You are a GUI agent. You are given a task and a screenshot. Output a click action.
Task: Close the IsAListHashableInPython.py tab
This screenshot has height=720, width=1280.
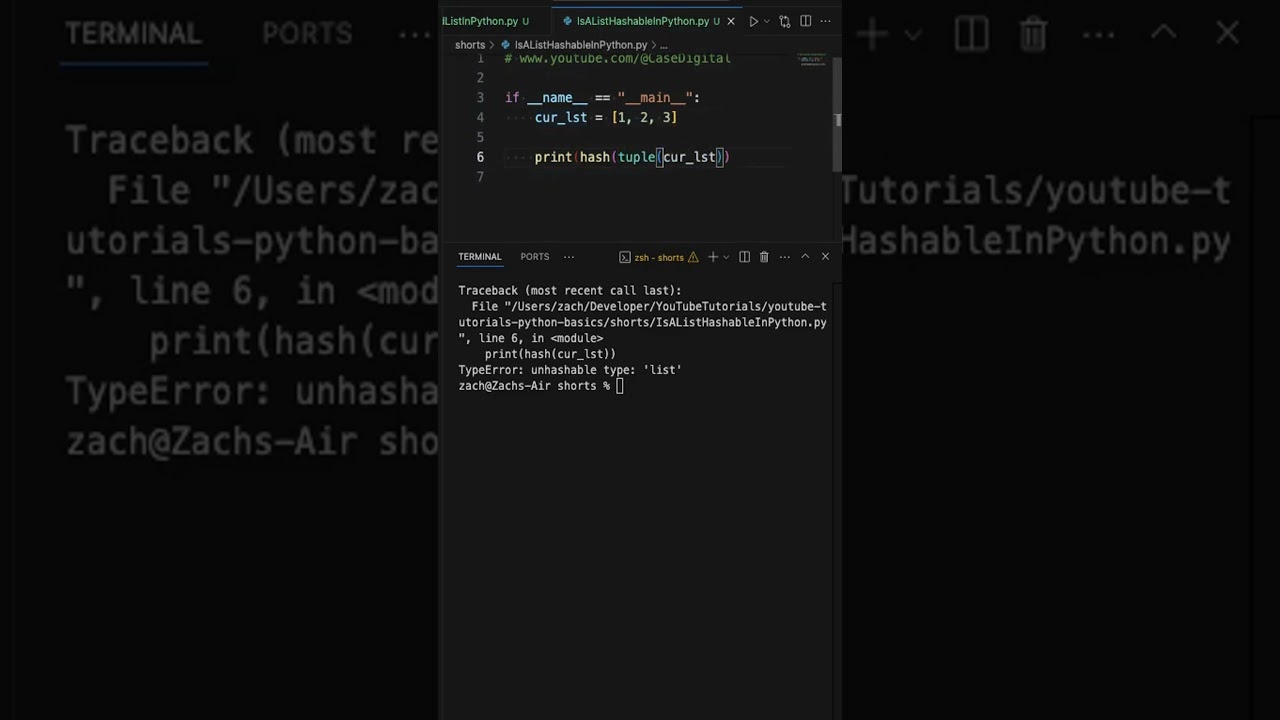click(x=730, y=21)
